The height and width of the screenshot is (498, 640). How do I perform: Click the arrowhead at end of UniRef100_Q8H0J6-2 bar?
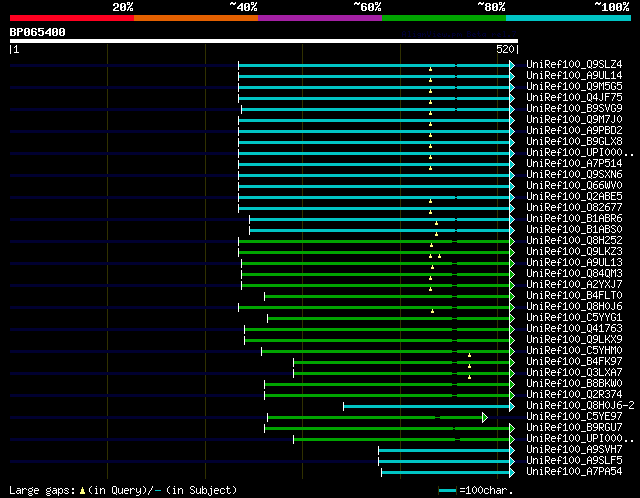click(x=512, y=407)
